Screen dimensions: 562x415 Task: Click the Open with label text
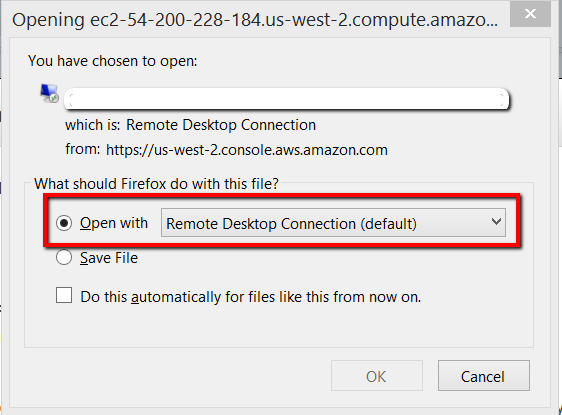(x=114, y=223)
